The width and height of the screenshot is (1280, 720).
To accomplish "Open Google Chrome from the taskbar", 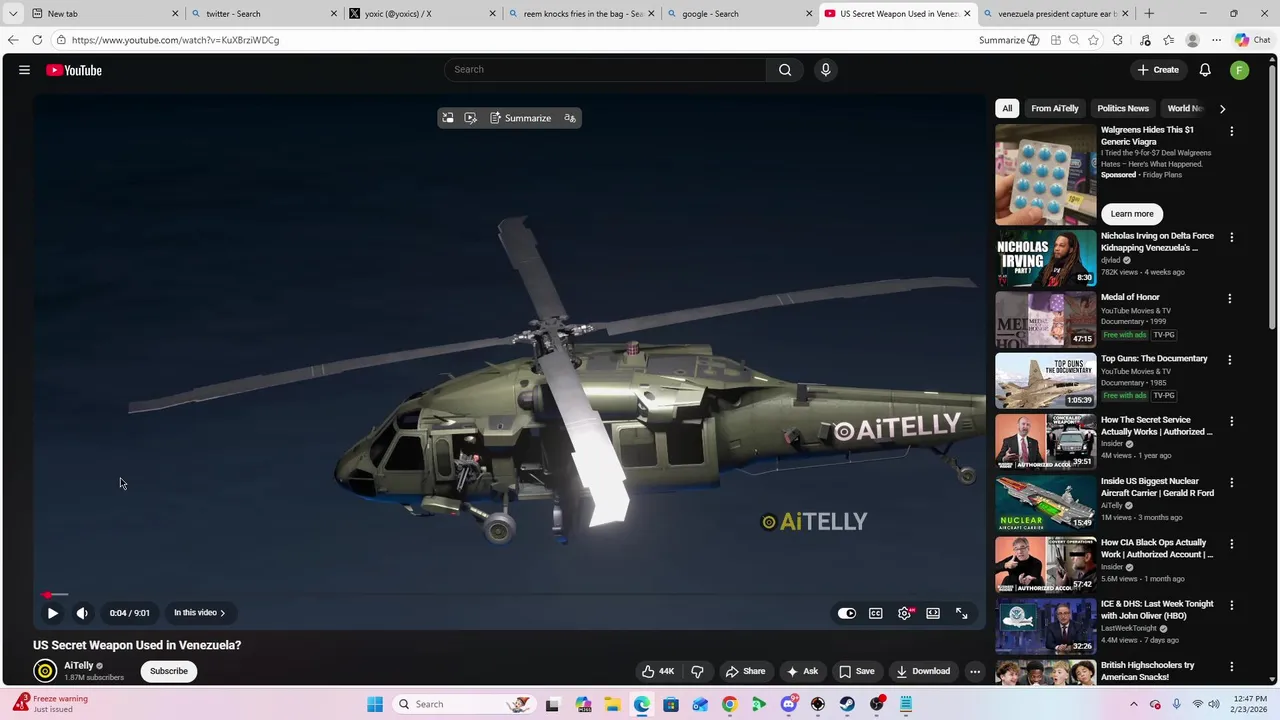I will pos(729,704).
